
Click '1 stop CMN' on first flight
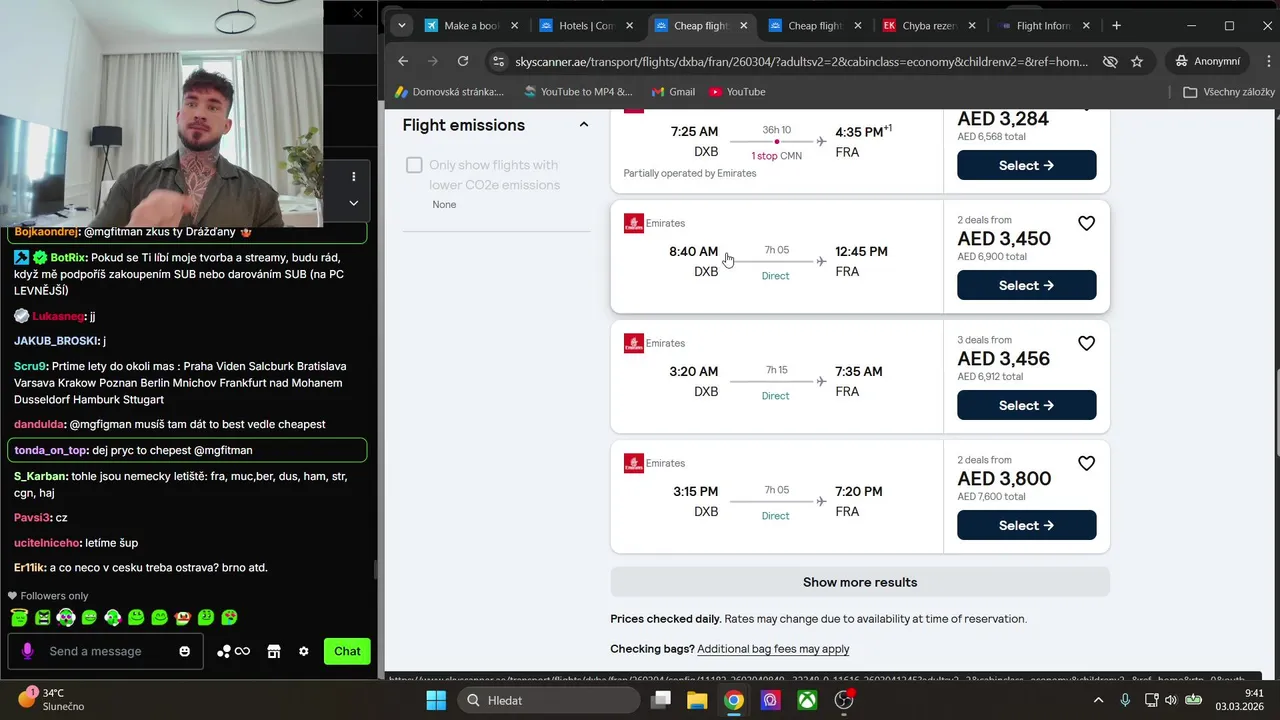click(x=776, y=156)
